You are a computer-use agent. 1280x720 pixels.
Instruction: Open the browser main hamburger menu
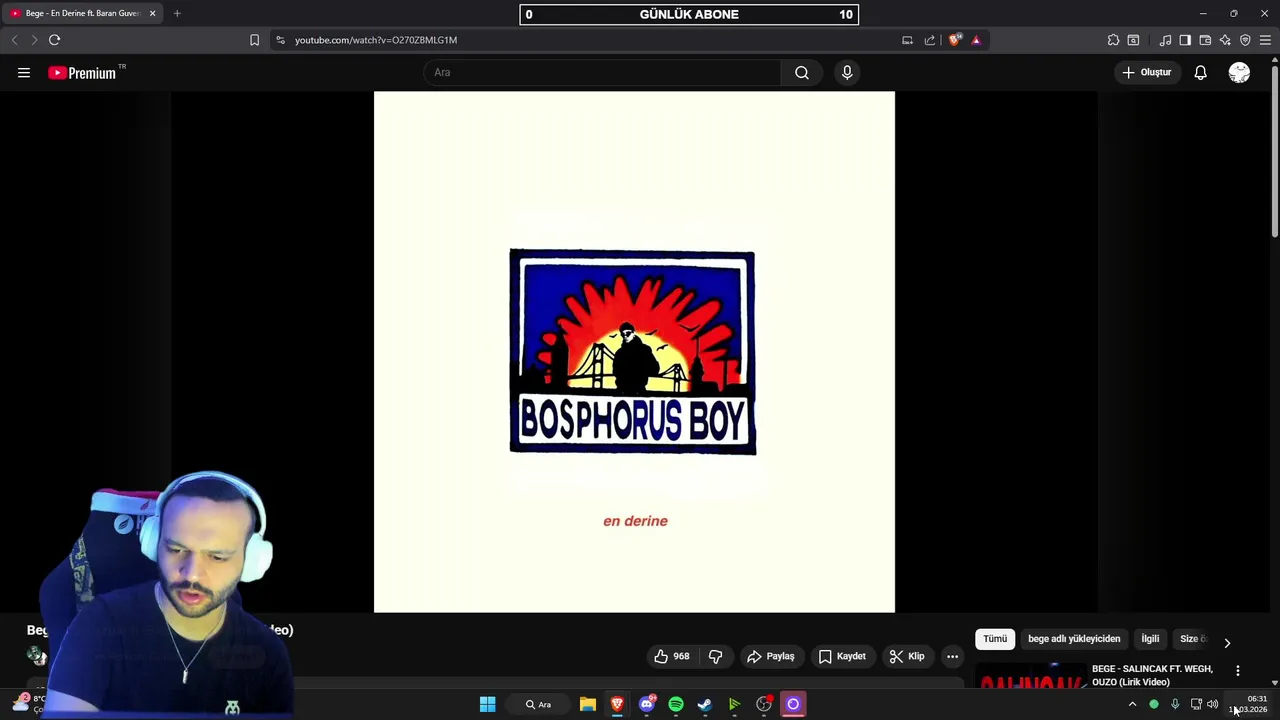pyautogui.click(x=1265, y=40)
